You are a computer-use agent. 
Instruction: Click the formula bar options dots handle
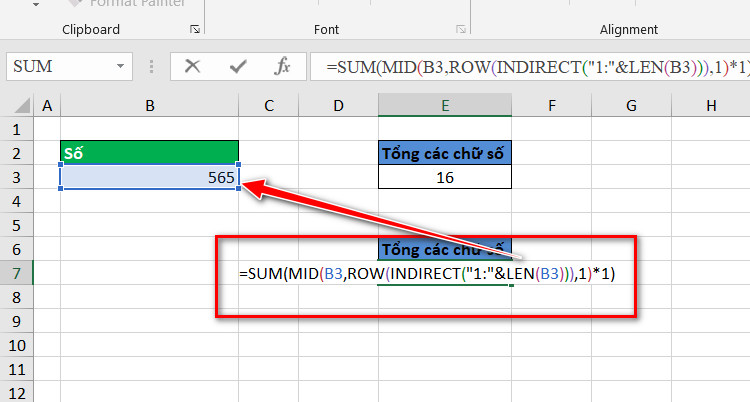click(x=151, y=67)
